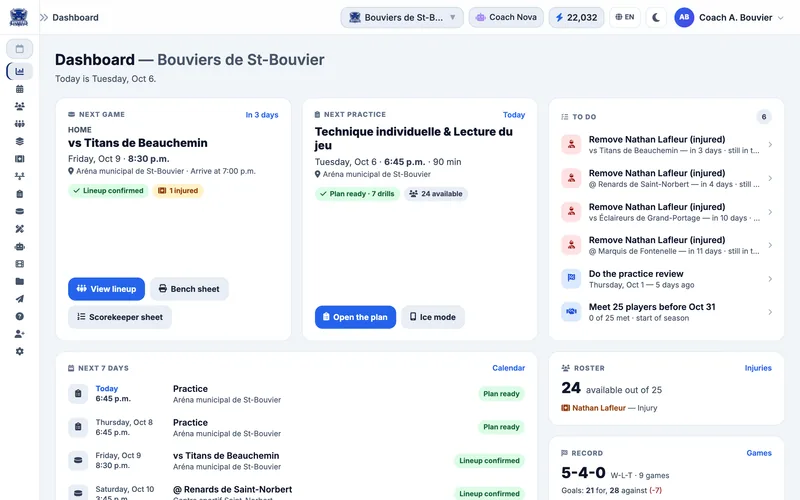Toggle dark mode with the moon icon
The image size is (800, 500).
click(656, 17)
